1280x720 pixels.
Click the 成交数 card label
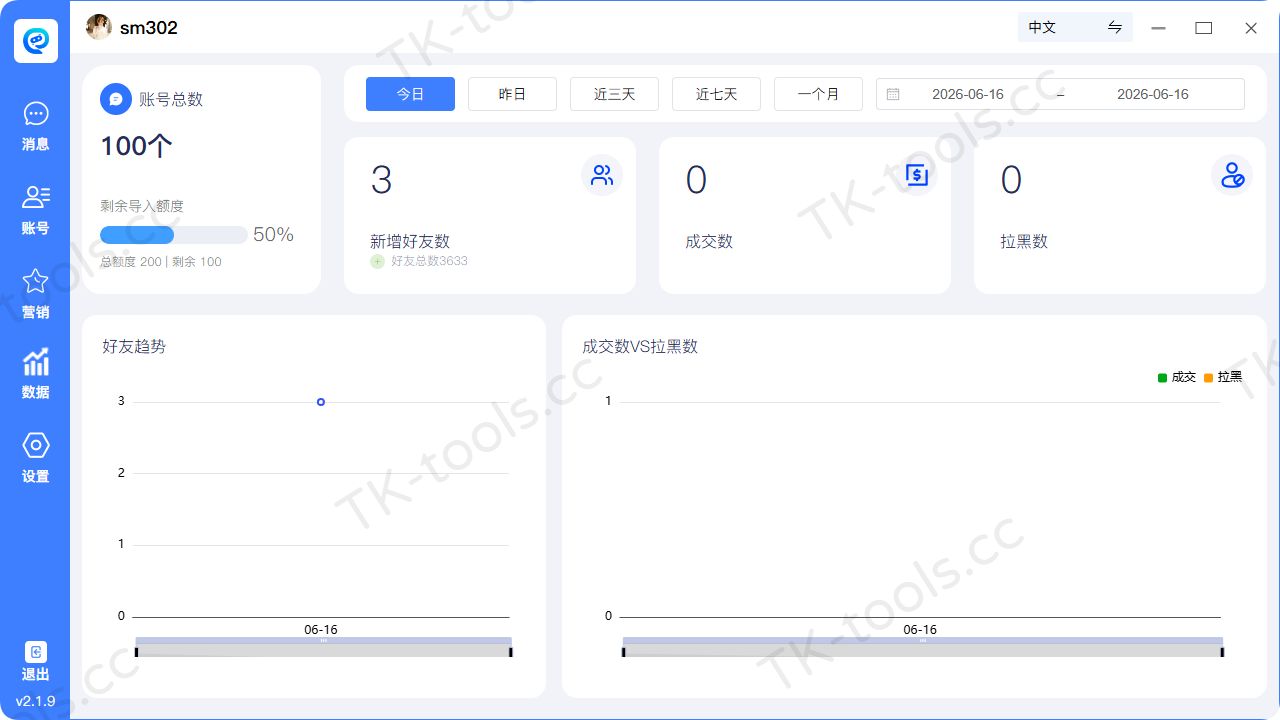(709, 241)
